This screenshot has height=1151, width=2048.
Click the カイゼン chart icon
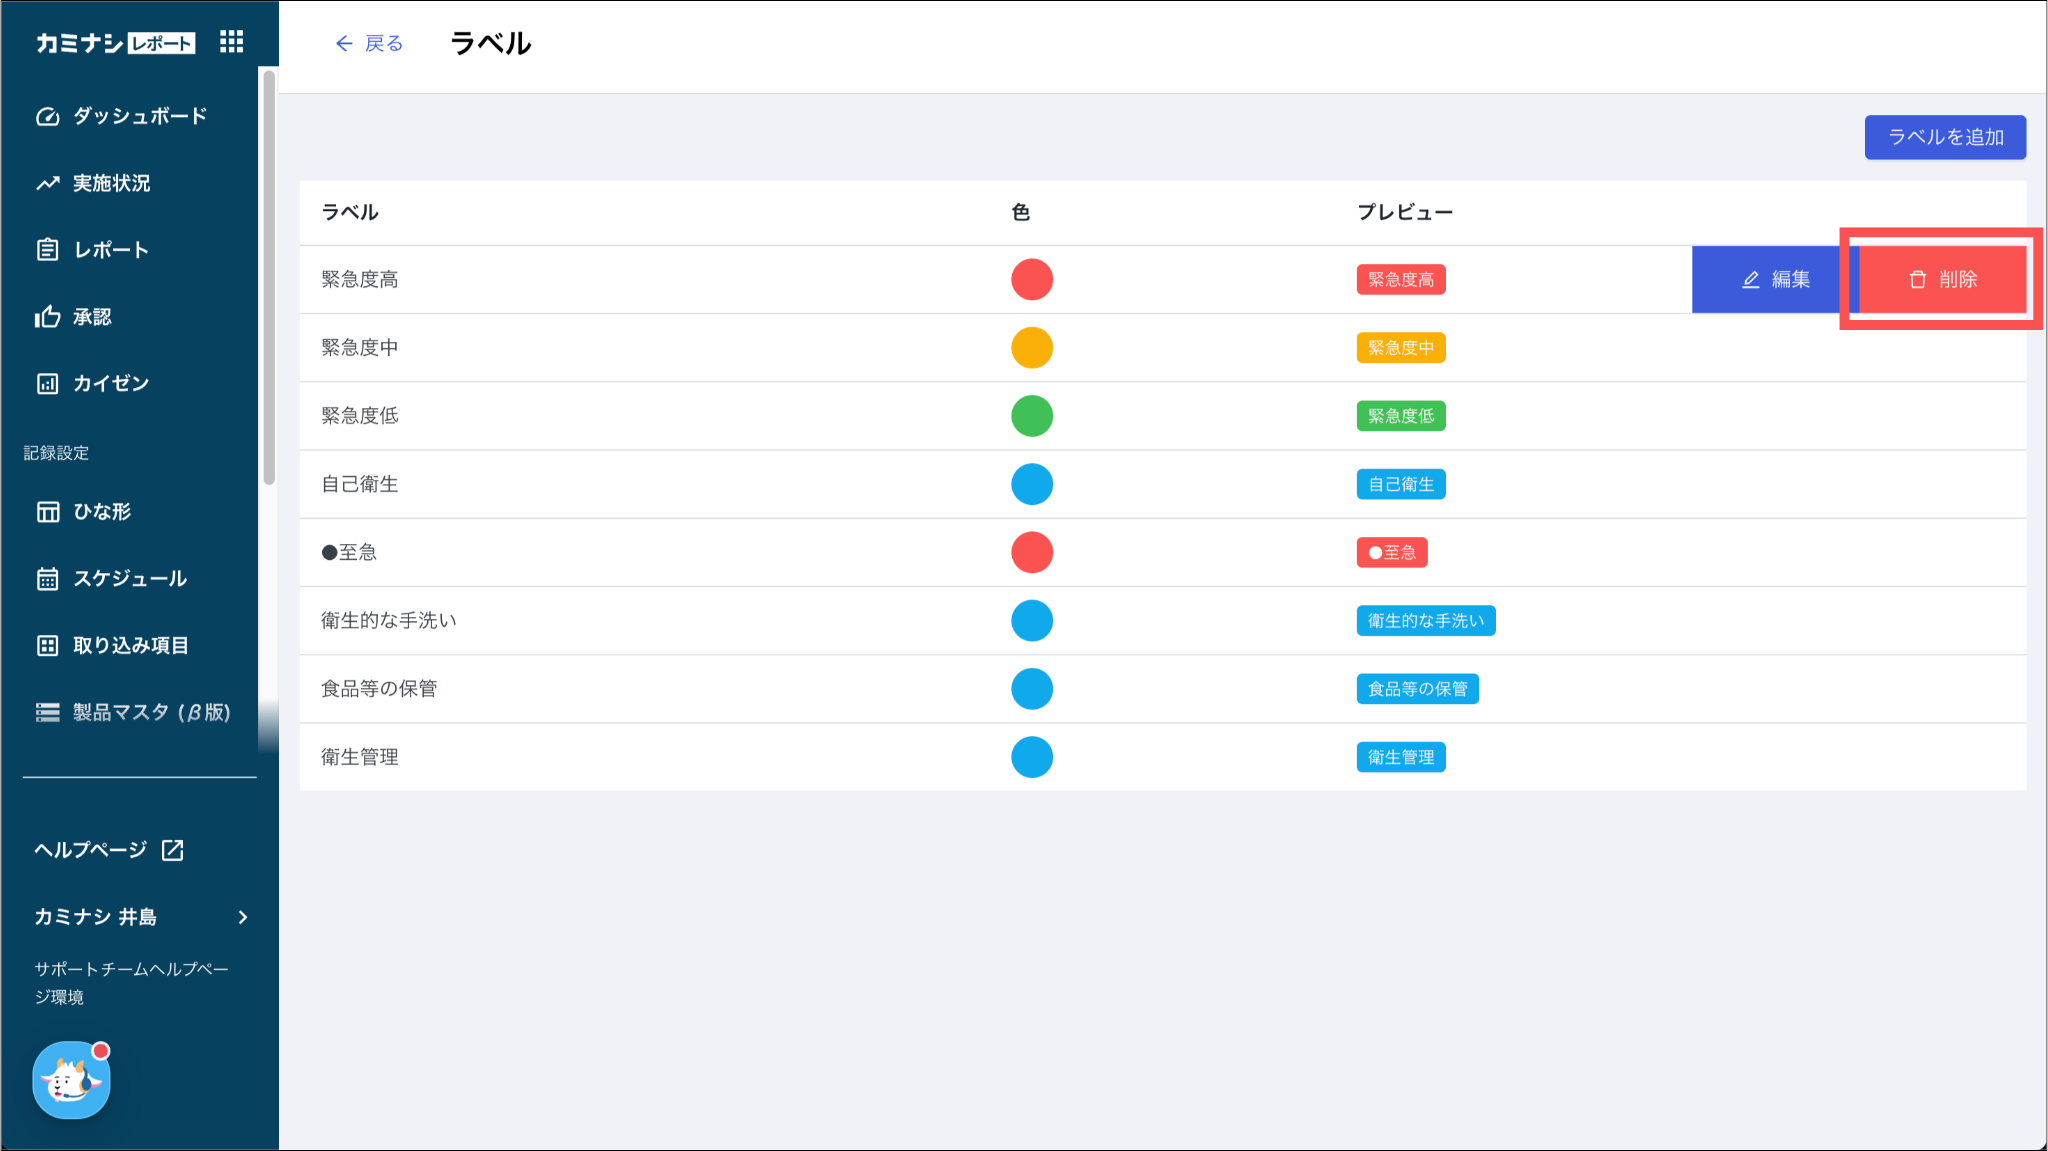(x=47, y=384)
